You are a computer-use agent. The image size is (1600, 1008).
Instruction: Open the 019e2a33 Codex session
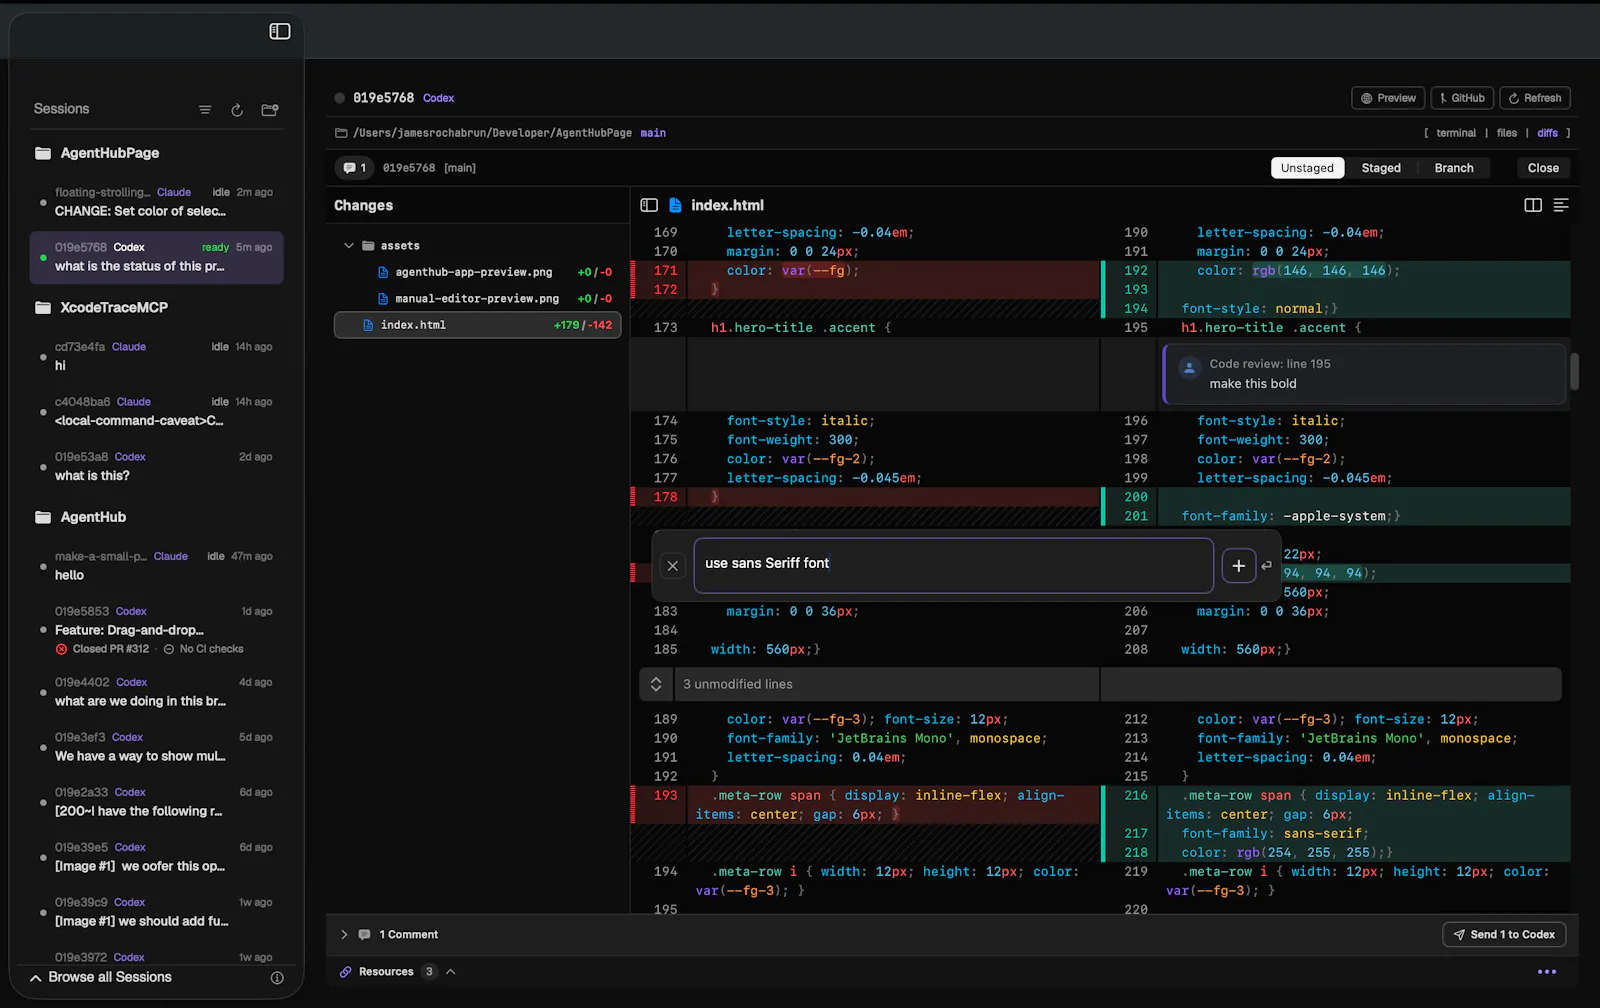(x=156, y=802)
